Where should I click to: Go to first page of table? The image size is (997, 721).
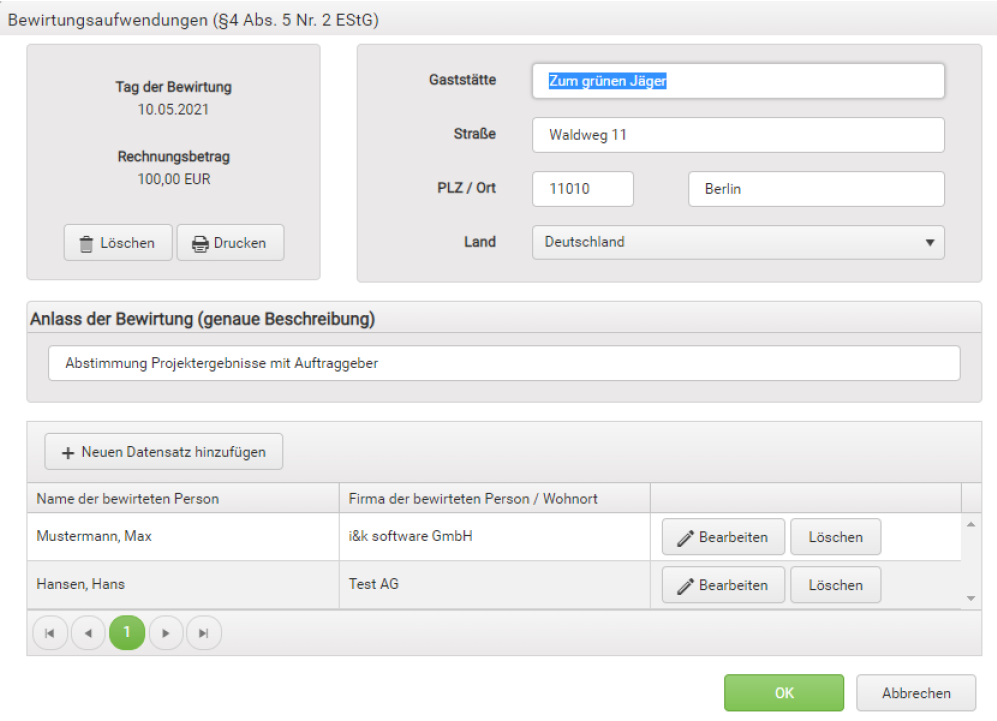51,633
